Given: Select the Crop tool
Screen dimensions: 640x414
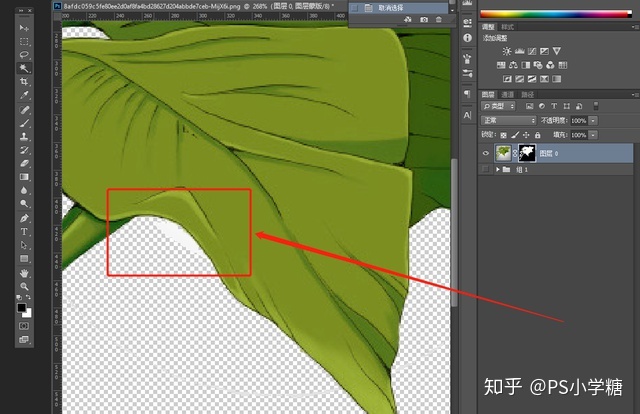Looking at the screenshot, I should click(x=24, y=82).
